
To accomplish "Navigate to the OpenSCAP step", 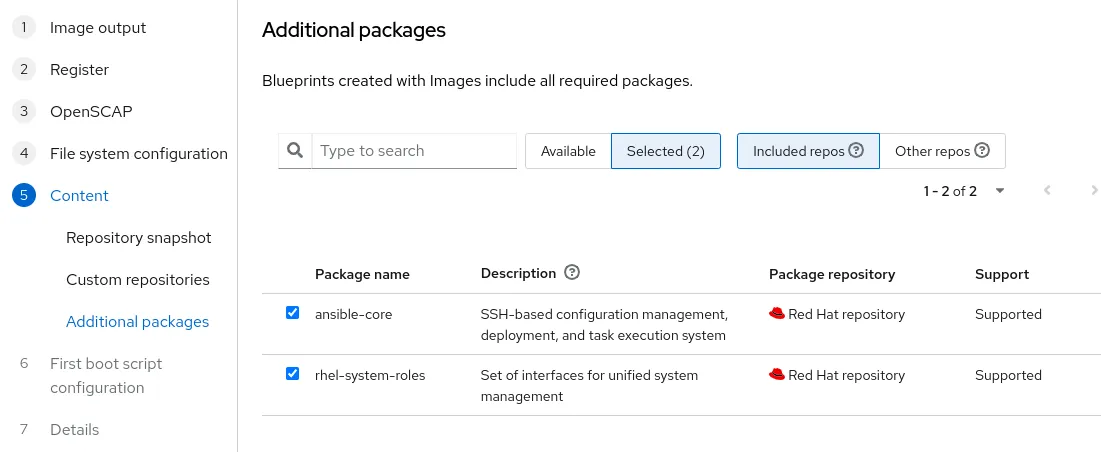I will 91,112.
